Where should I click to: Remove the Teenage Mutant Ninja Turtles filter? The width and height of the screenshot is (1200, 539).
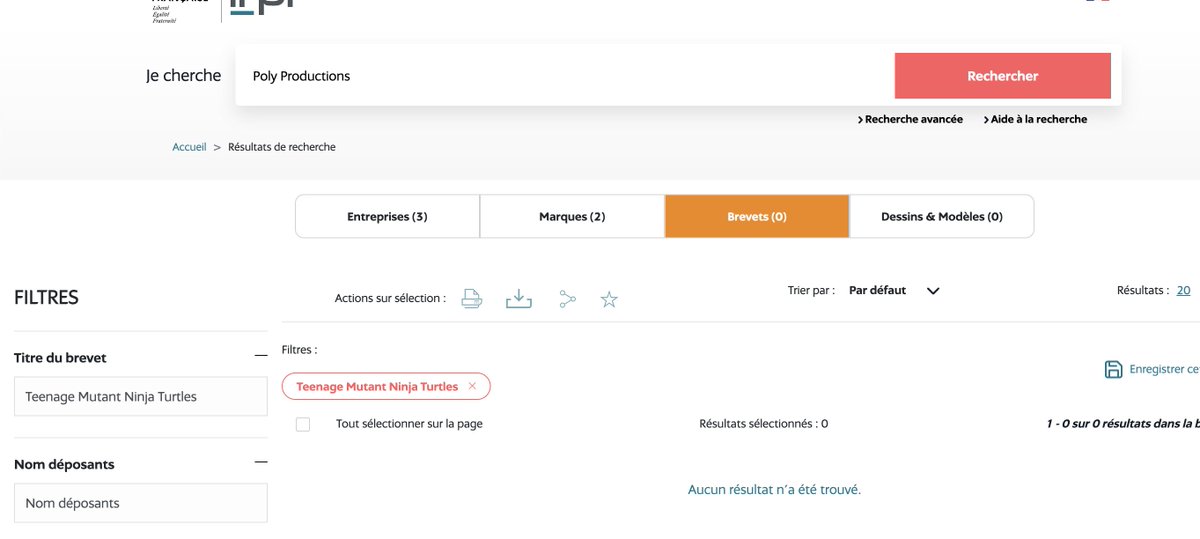point(472,386)
